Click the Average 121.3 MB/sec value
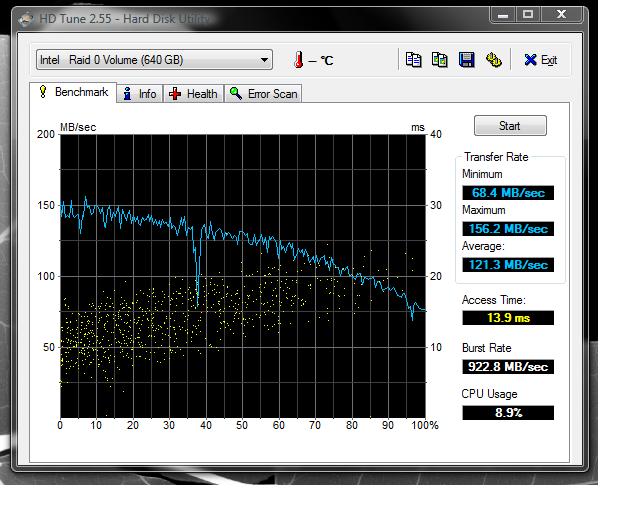 coord(508,265)
